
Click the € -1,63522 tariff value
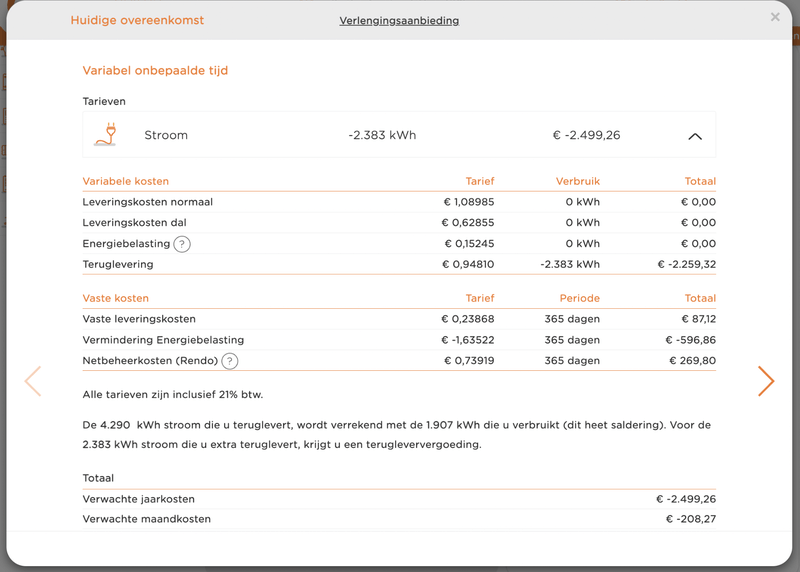point(468,340)
